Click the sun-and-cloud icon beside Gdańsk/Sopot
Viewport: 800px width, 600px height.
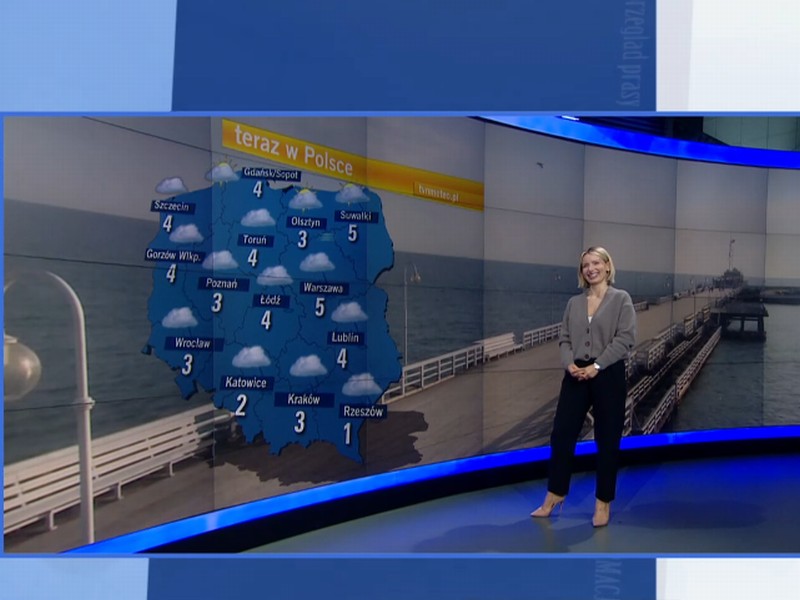click(x=223, y=172)
